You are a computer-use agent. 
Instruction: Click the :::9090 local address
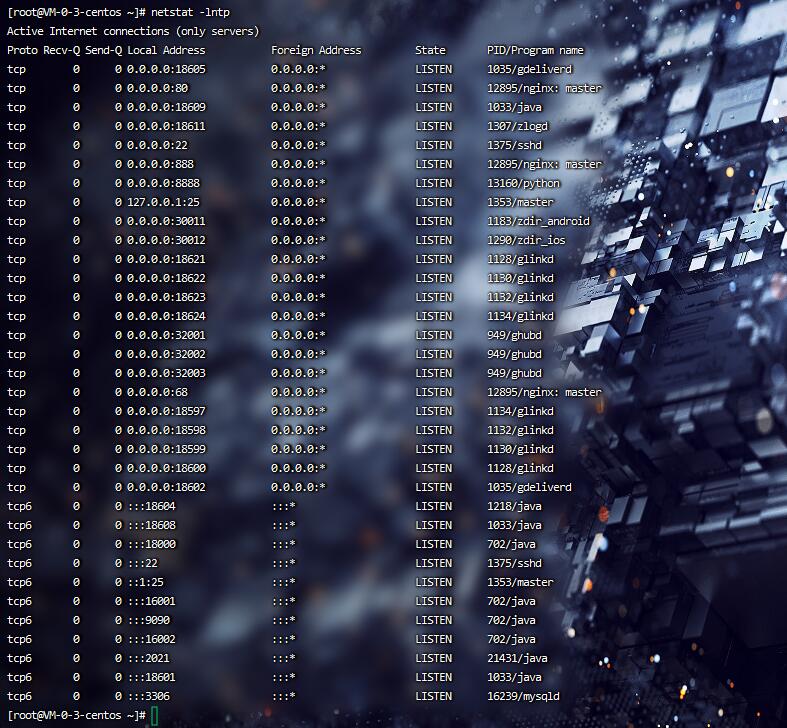[151, 620]
